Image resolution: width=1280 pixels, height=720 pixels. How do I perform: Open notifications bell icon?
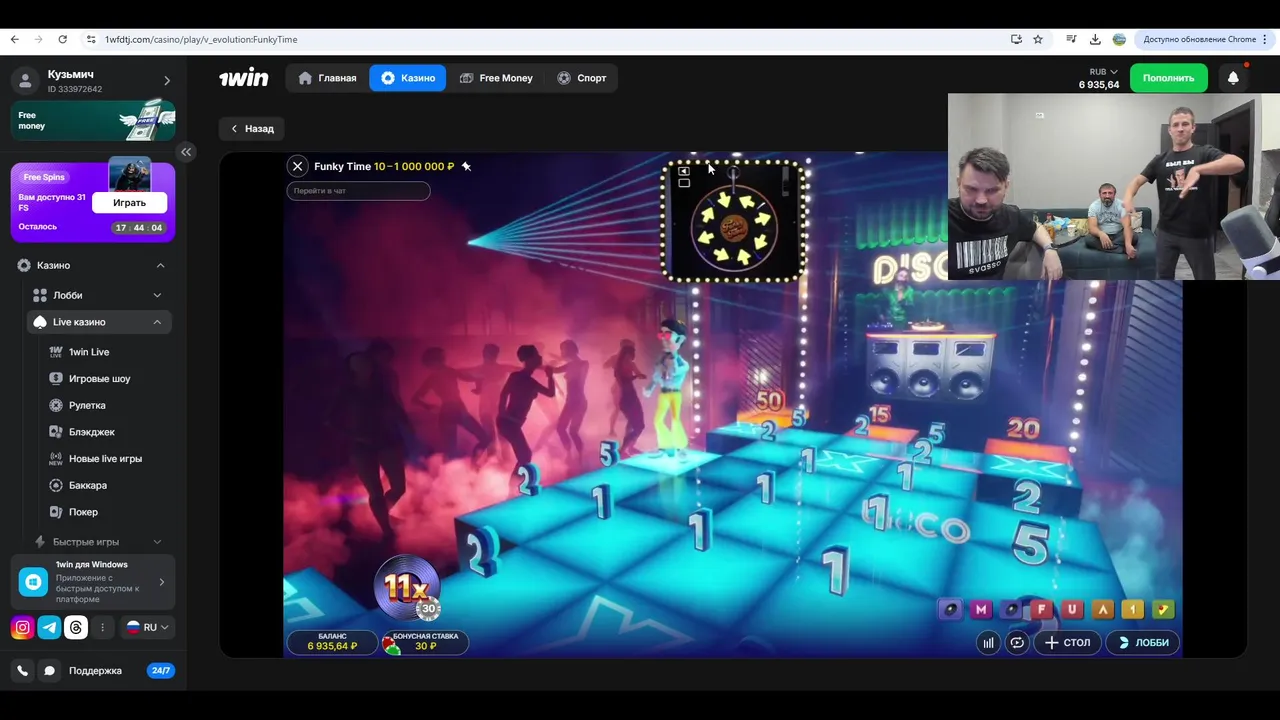coord(1233,78)
